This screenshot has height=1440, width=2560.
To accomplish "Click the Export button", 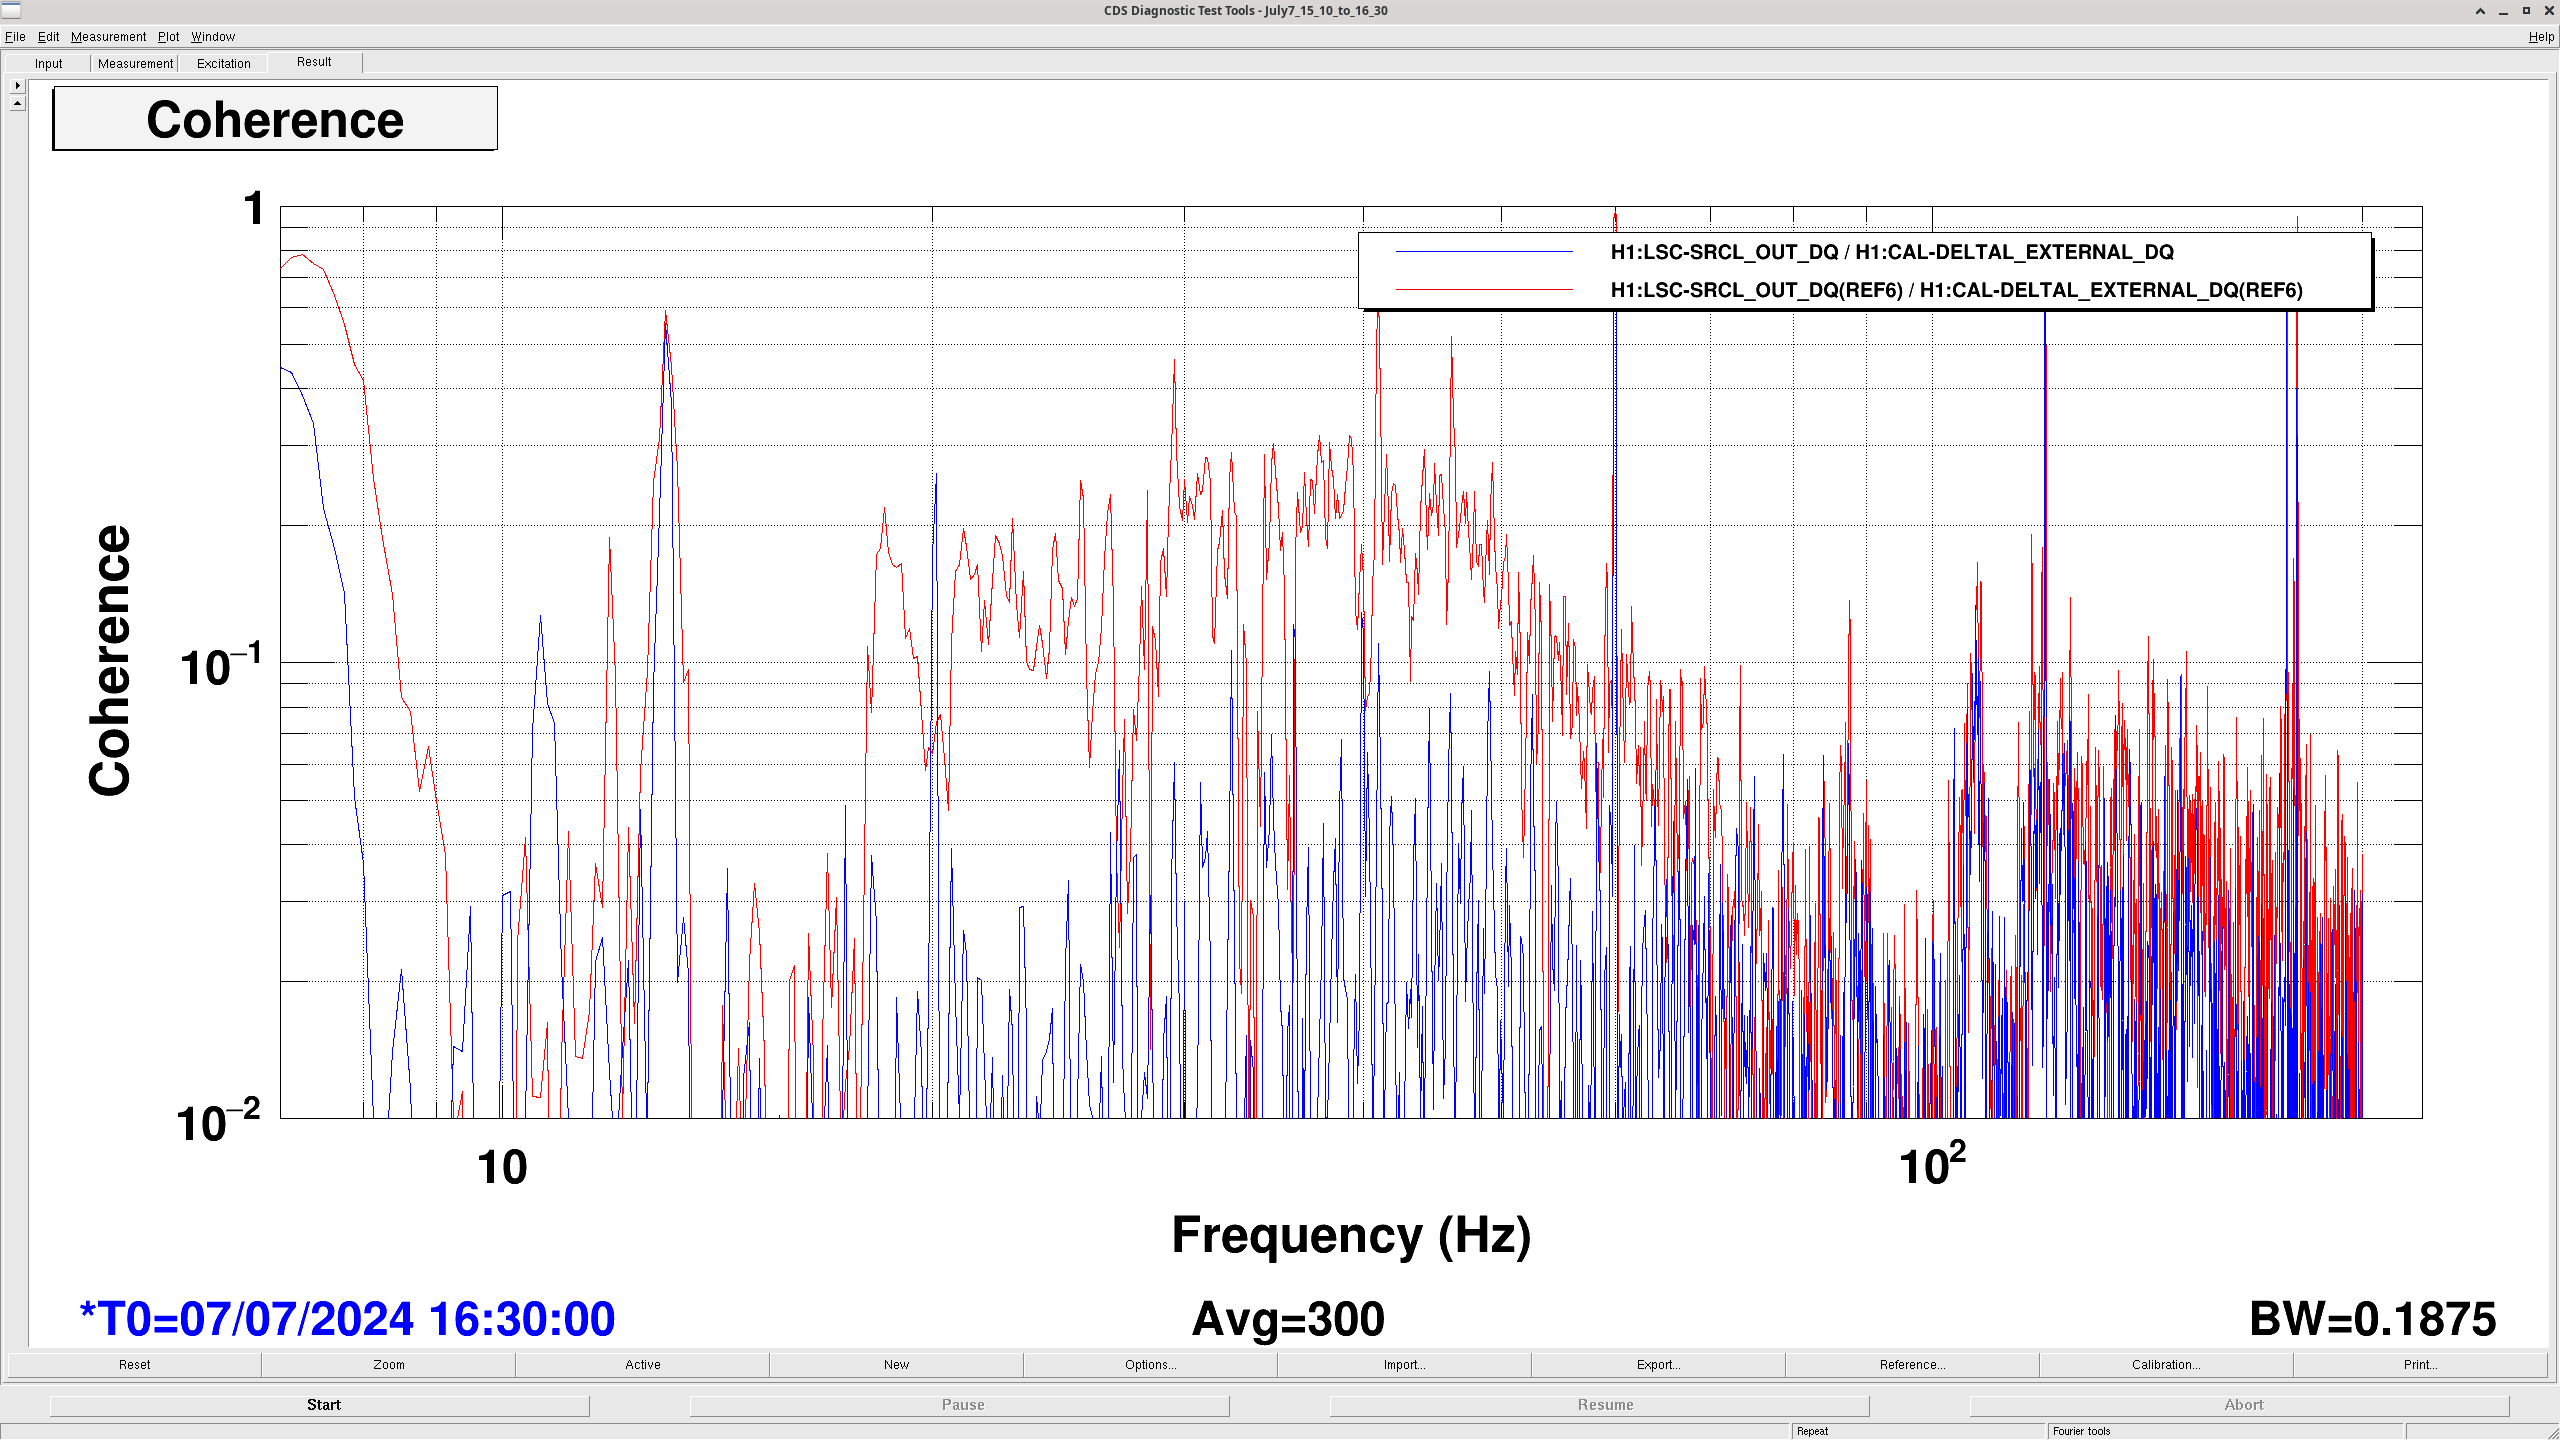I will pyautogui.click(x=1659, y=1365).
